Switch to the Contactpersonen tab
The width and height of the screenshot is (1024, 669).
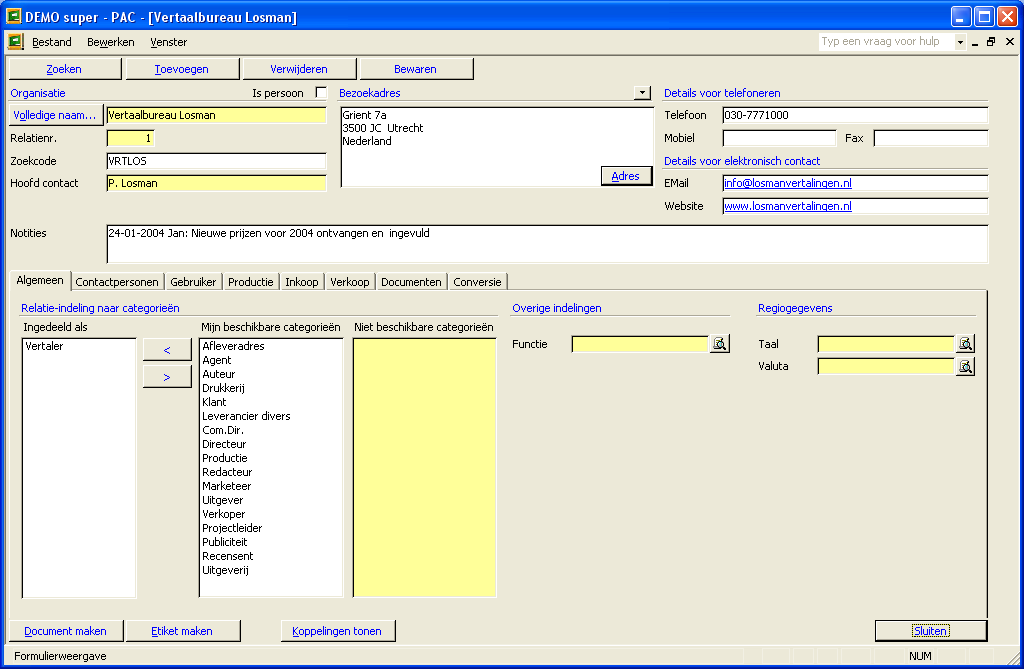click(117, 282)
